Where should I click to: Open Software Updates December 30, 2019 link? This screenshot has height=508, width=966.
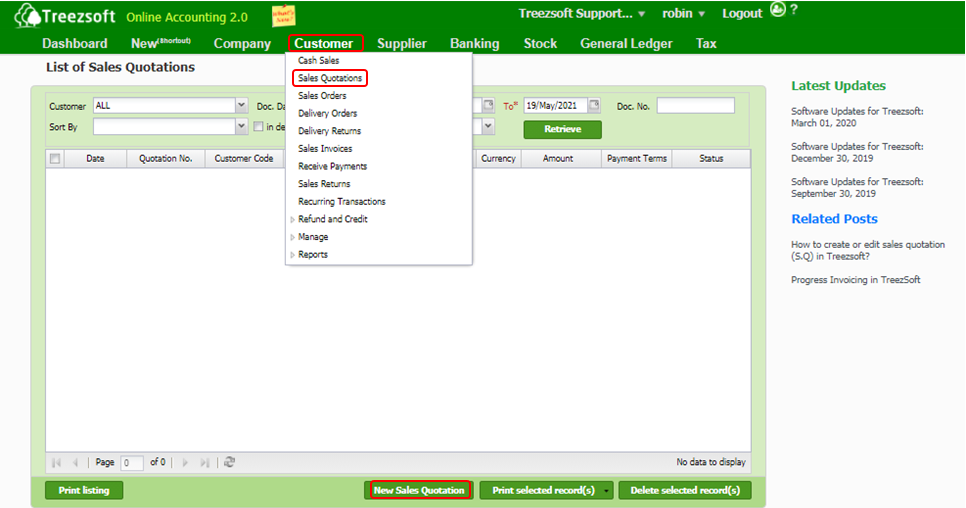857,152
